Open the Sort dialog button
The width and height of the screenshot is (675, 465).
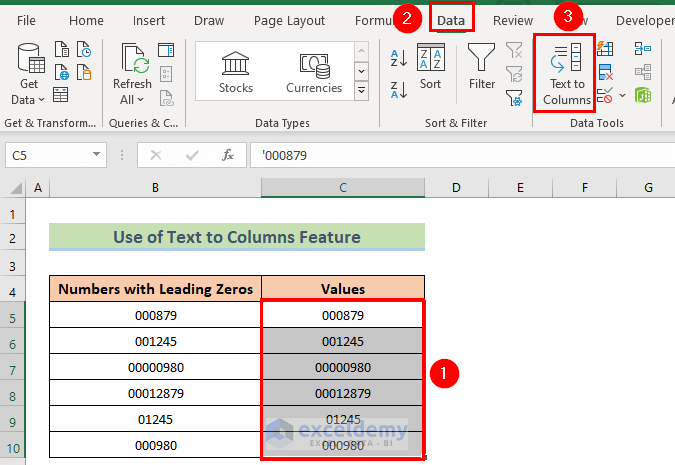(x=430, y=66)
